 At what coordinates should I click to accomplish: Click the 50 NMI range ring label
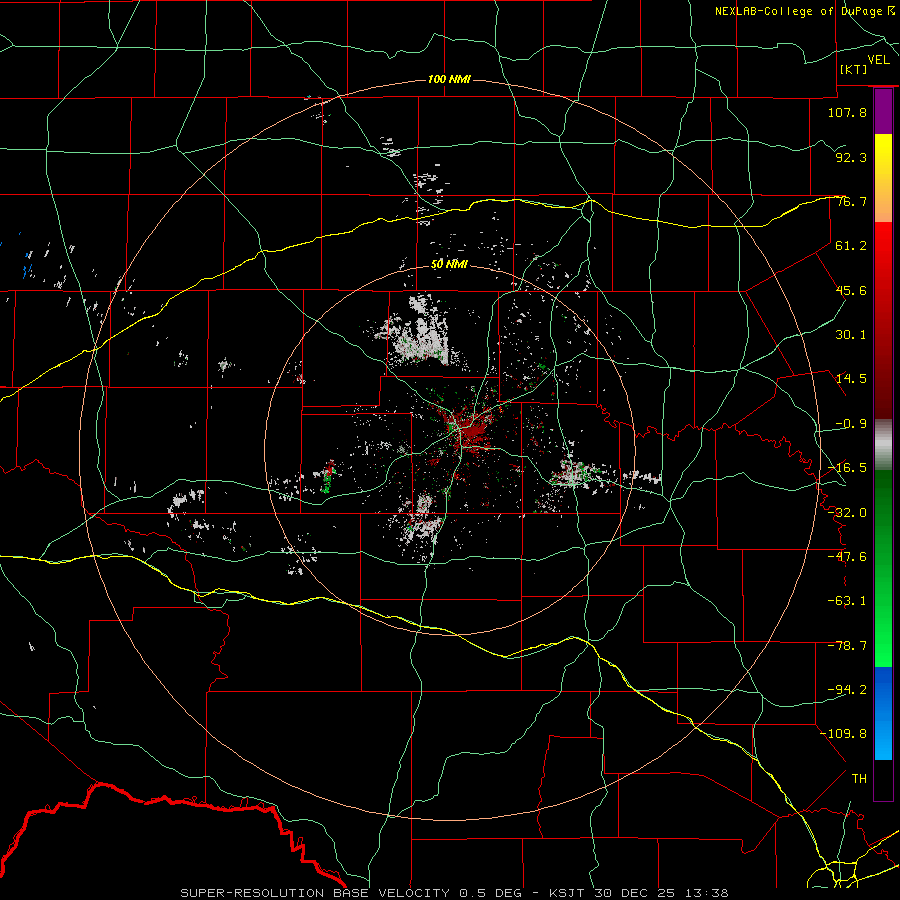(x=449, y=265)
